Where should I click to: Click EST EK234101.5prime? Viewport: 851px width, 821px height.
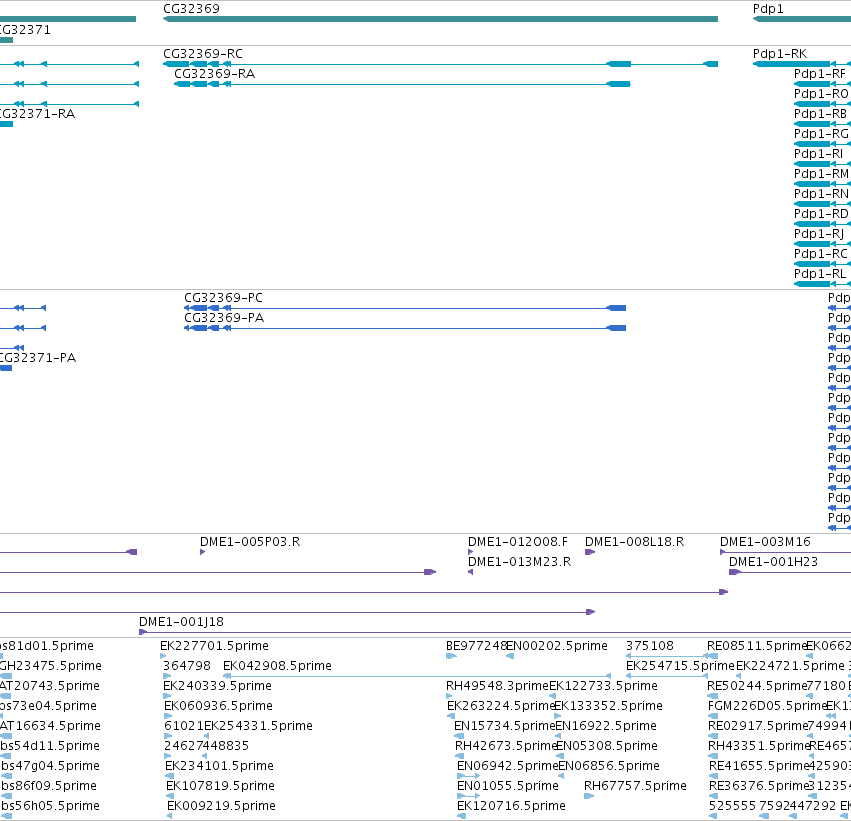(x=219, y=766)
